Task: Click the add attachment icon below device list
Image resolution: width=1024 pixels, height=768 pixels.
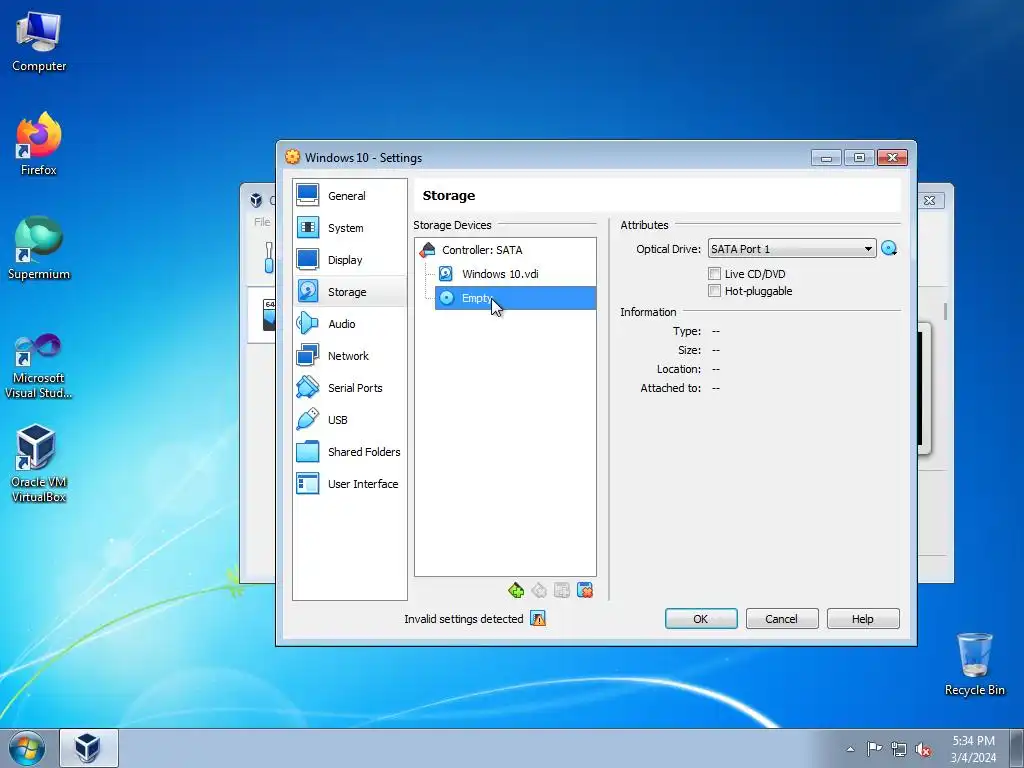Action: tap(562, 590)
